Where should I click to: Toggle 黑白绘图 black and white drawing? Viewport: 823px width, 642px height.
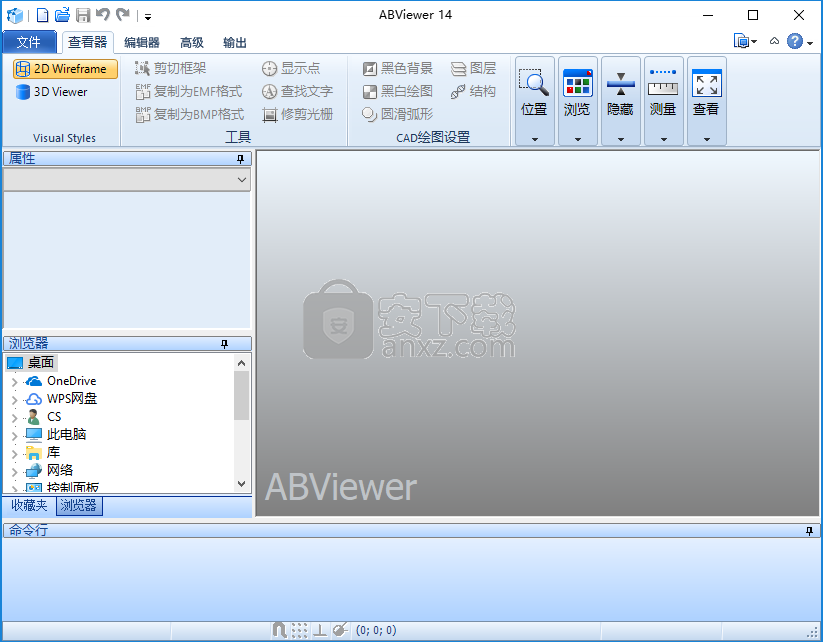397,91
